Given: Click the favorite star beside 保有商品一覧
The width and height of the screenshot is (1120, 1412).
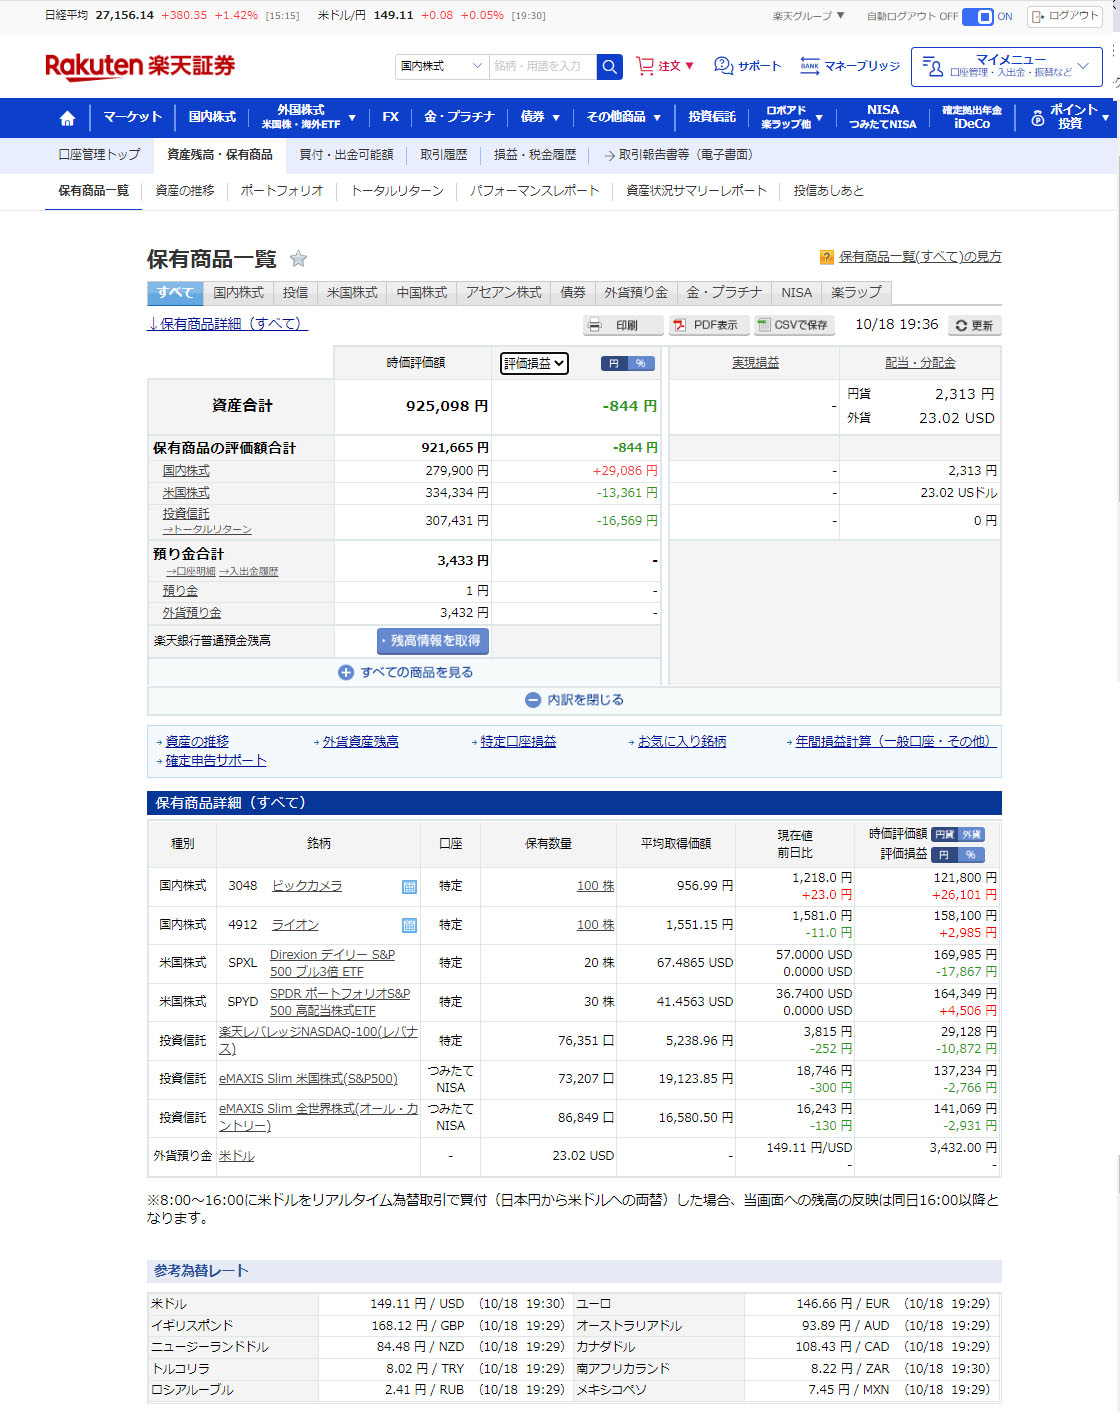Looking at the screenshot, I should click(x=298, y=259).
